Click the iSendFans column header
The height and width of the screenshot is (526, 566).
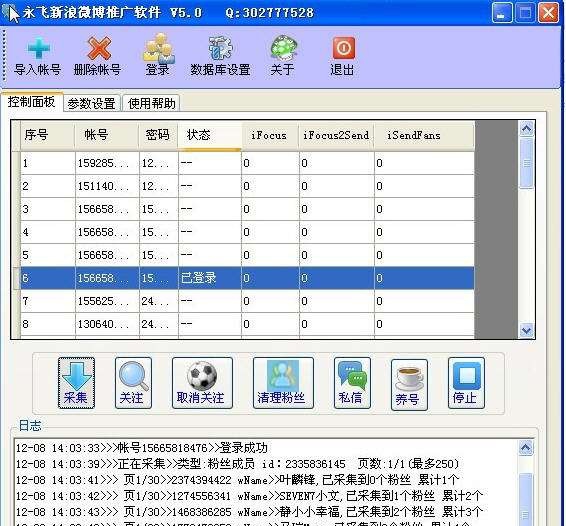(x=424, y=135)
